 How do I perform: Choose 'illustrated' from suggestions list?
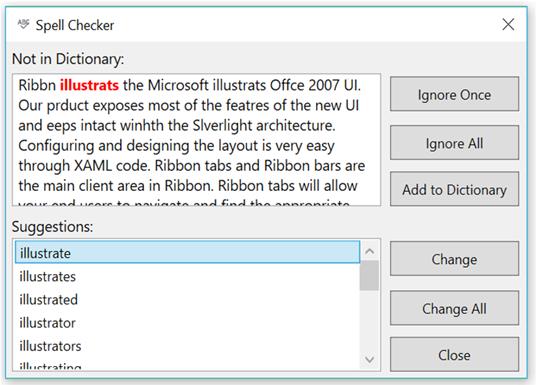[187, 299]
